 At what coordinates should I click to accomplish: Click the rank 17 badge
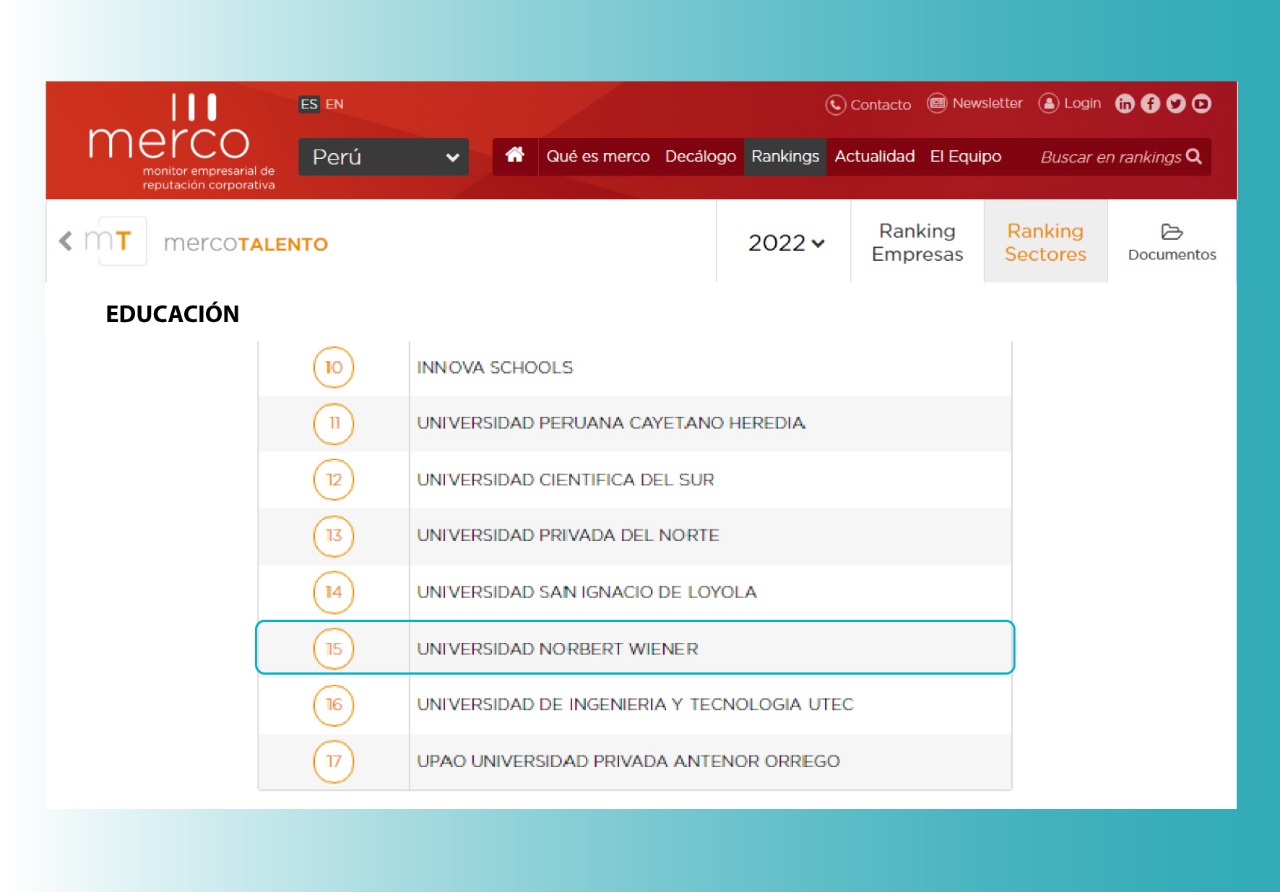[x=334, y=762]
